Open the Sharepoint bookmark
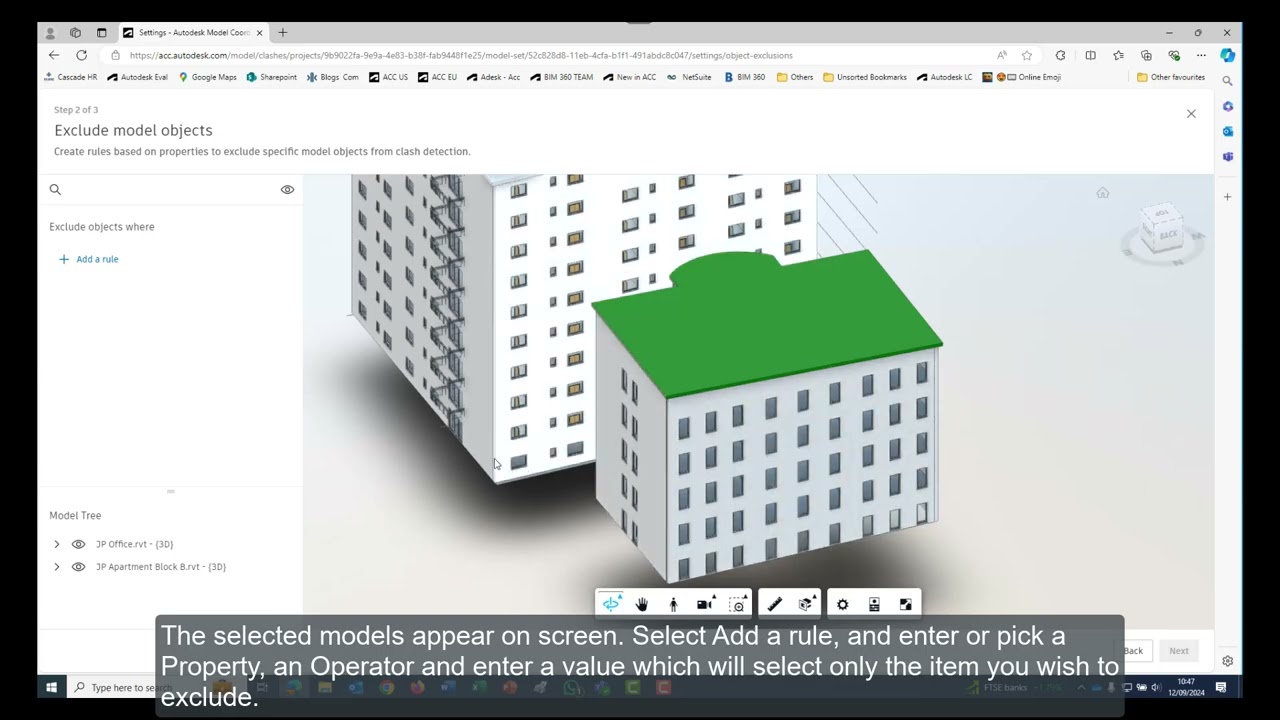 tap(272, 77)
